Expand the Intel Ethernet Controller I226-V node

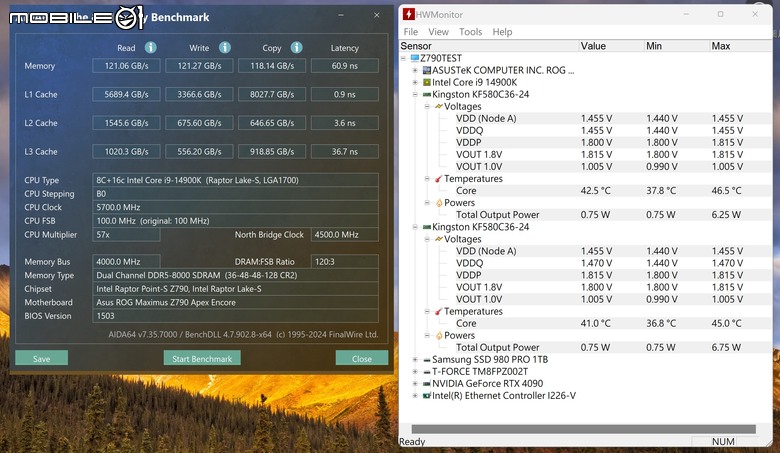[x=415, y=396]
